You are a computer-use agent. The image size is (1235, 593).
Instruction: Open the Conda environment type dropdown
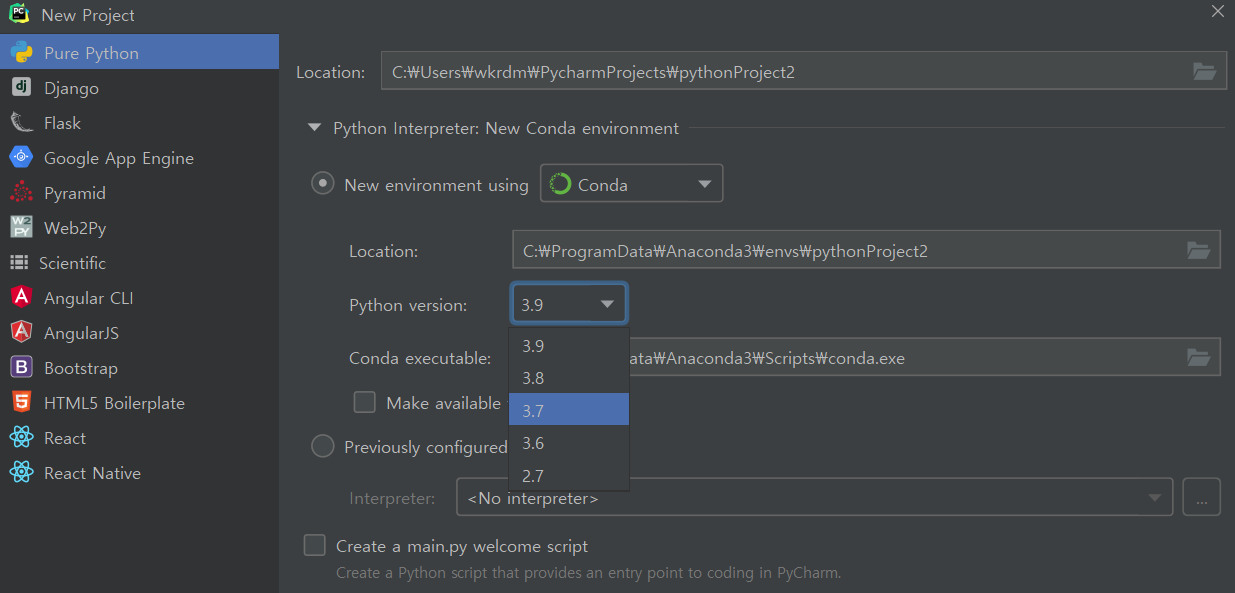click(631, 184)
